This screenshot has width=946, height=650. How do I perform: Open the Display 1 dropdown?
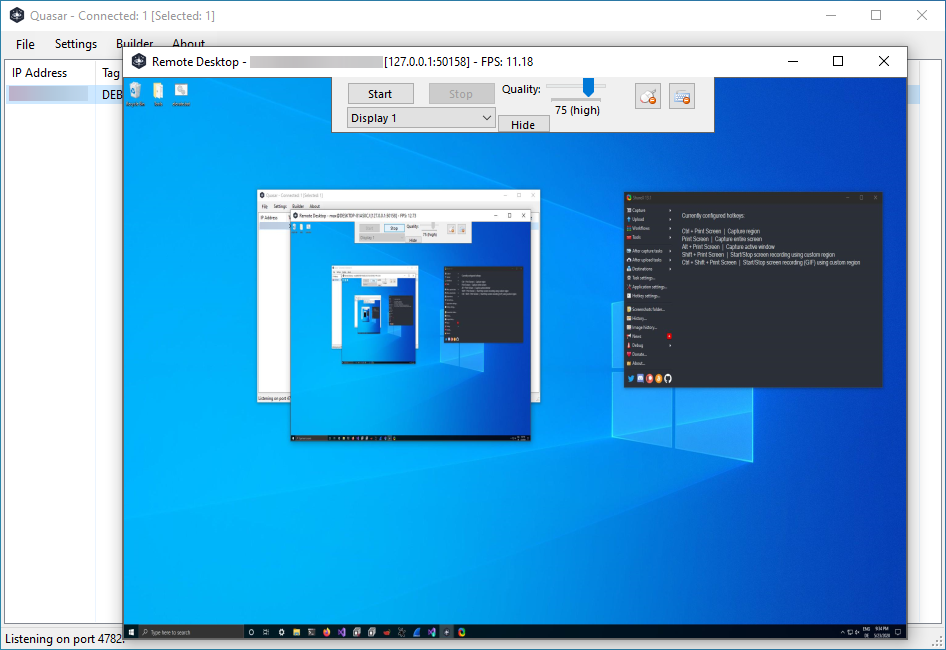click(x=420, y=117)
